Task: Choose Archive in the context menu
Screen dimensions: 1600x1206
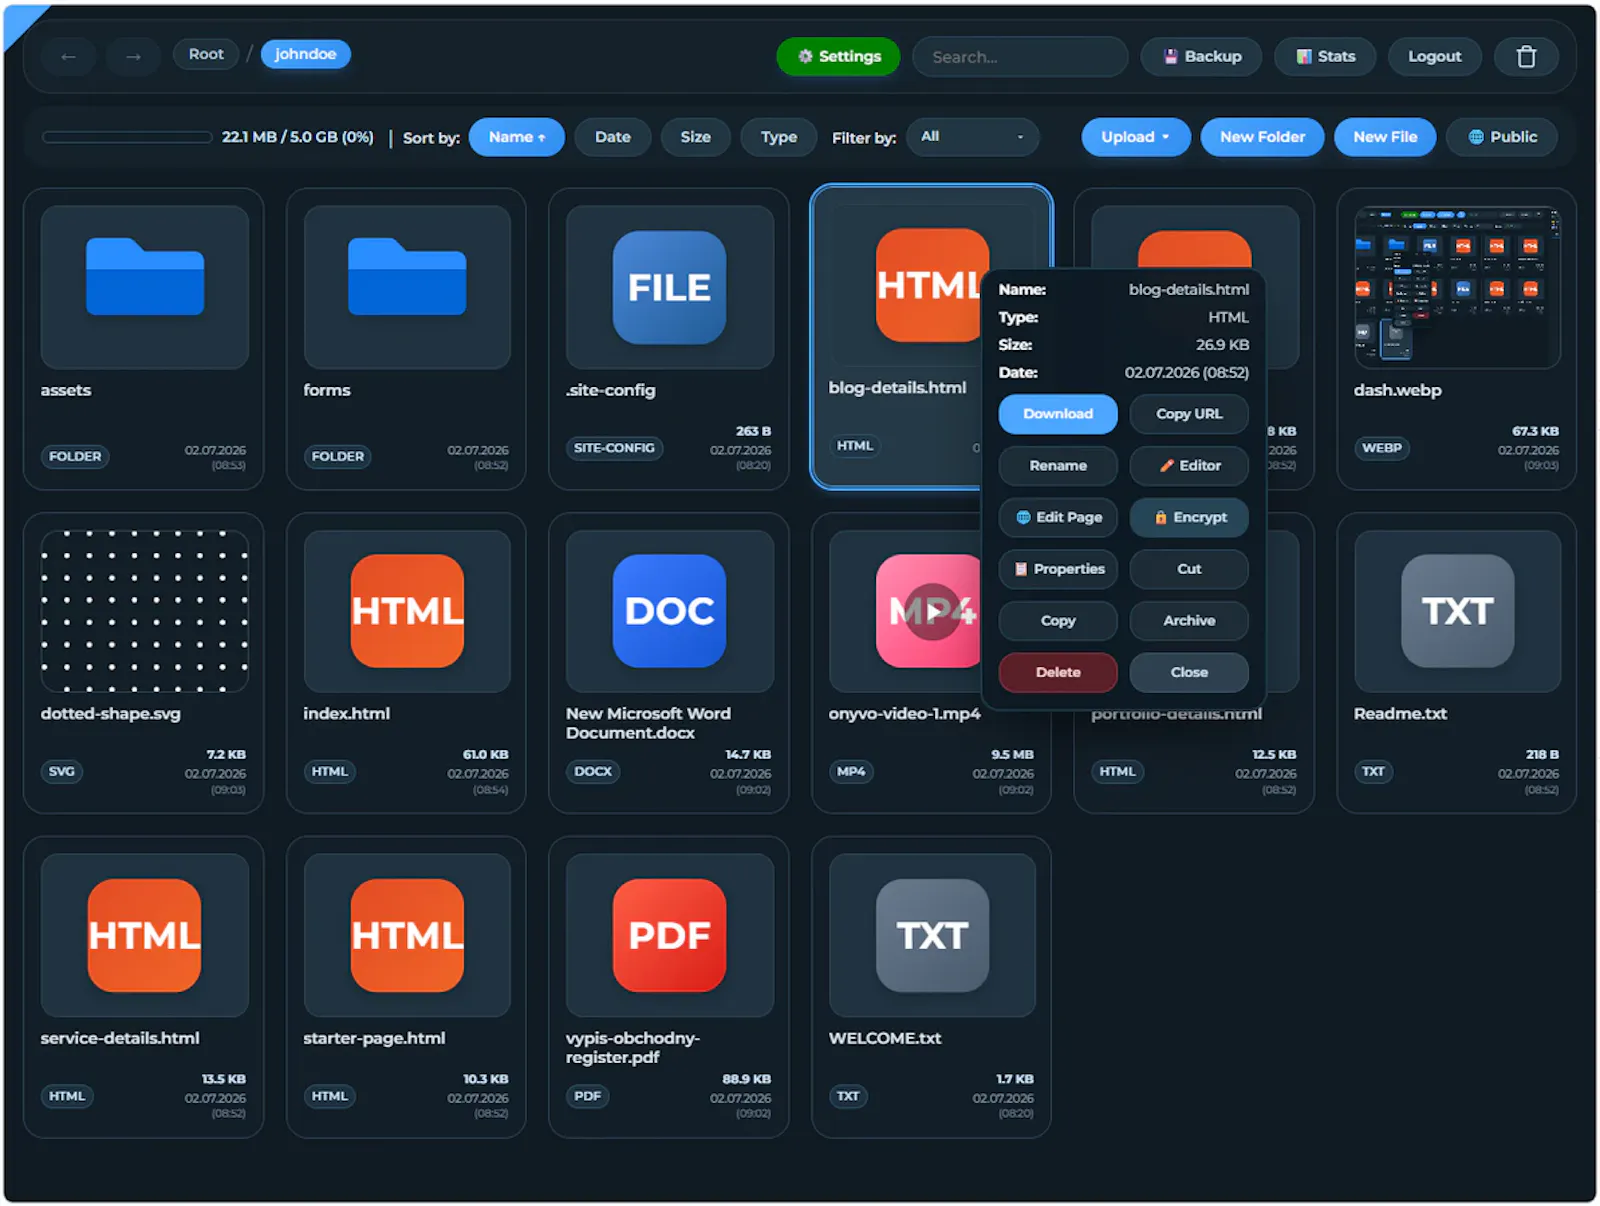Action: [1189, 621]
